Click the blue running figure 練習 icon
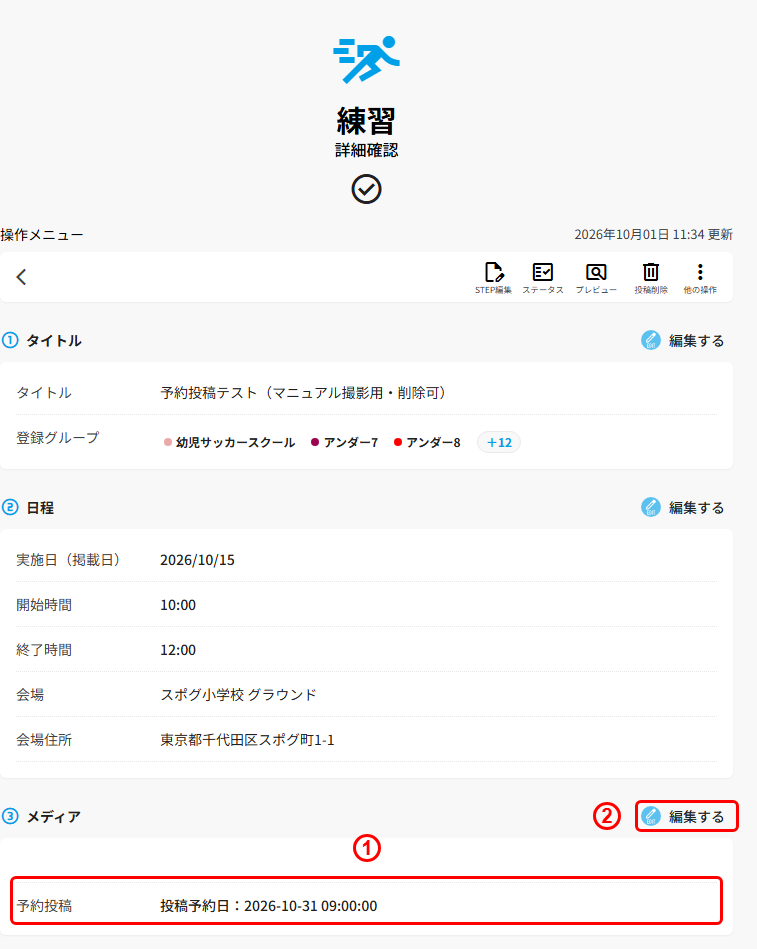Viewport: 757px width, 949px height. [367, 59]
